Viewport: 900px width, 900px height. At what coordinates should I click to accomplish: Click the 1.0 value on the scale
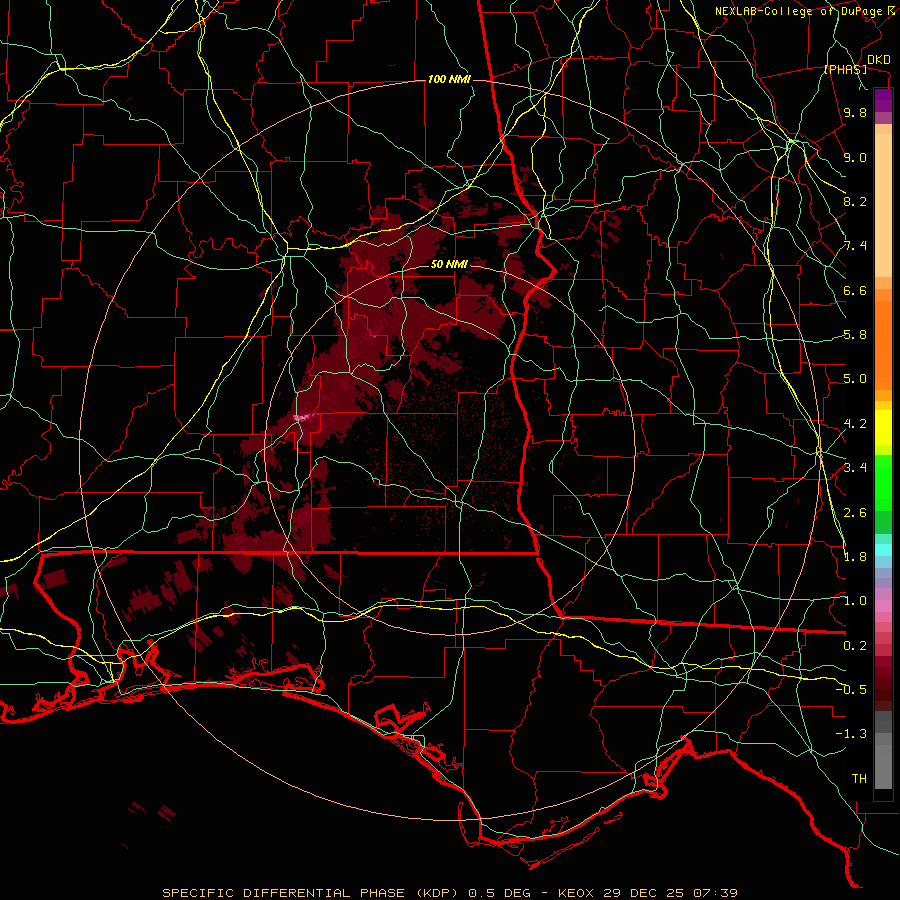[x=855, y=601]
